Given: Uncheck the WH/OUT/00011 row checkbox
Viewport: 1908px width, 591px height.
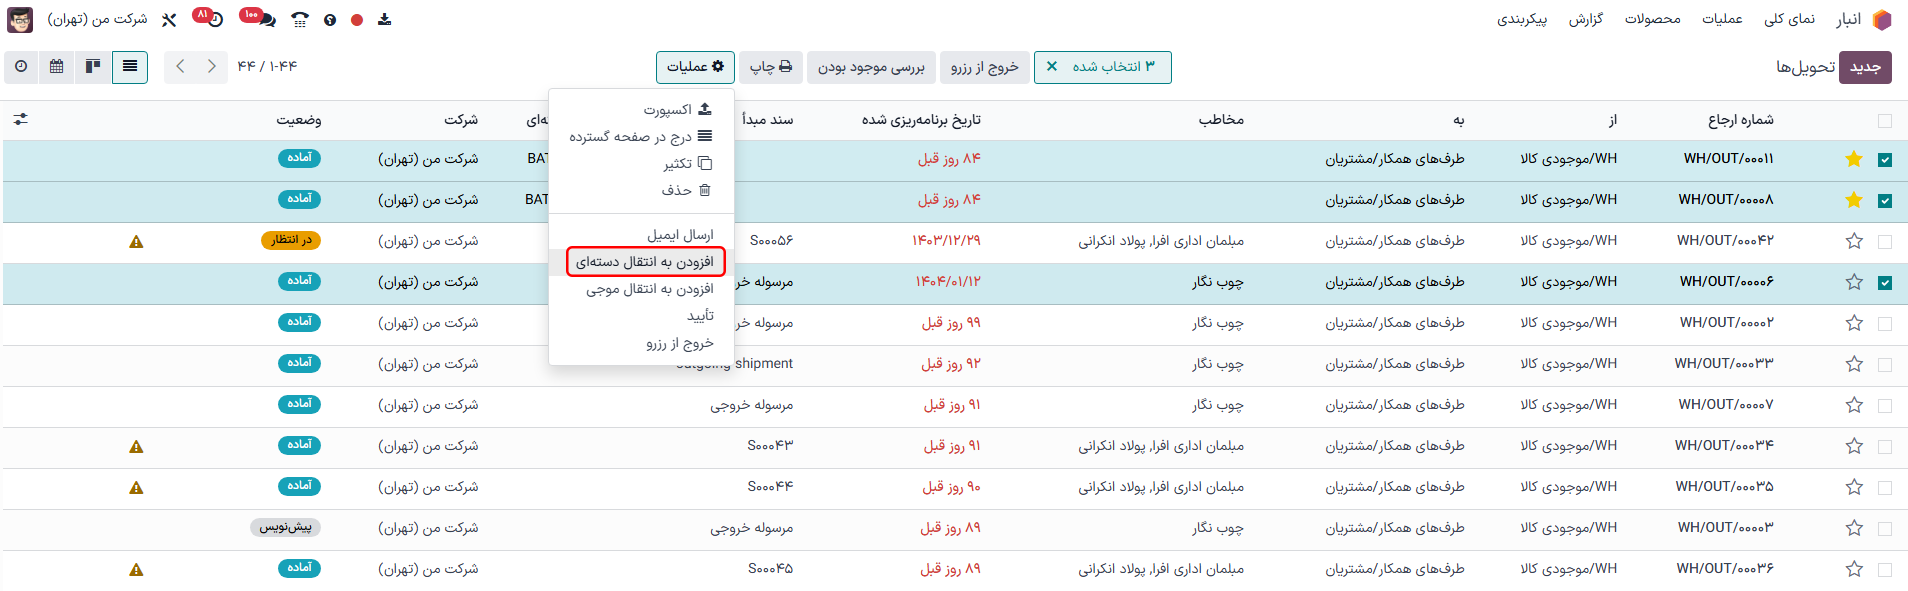Looking at the screenshot, I should 1885,160.
